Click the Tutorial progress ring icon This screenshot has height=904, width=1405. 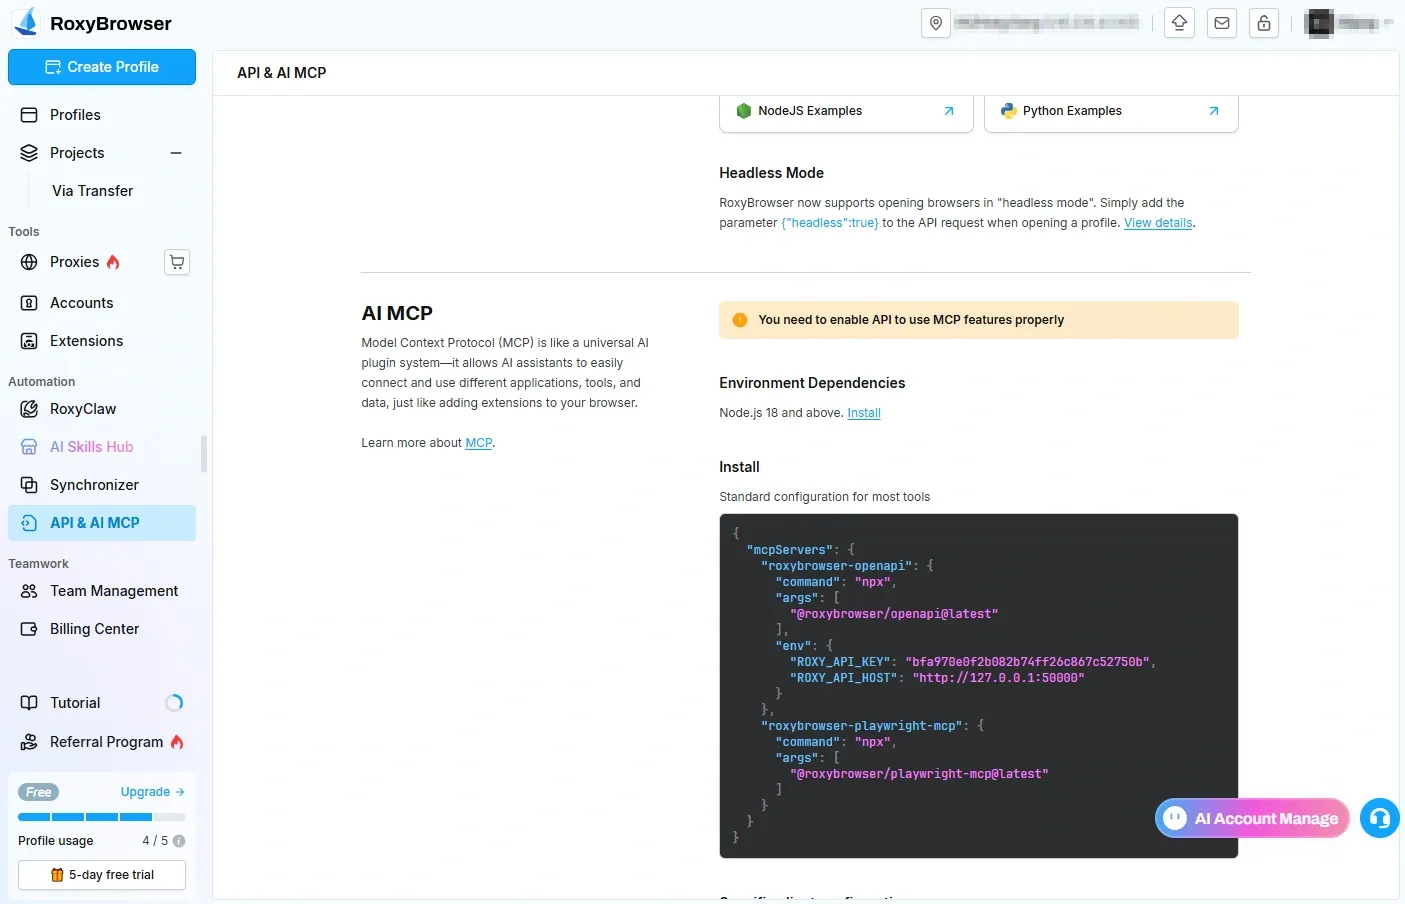tap(174, 703)
